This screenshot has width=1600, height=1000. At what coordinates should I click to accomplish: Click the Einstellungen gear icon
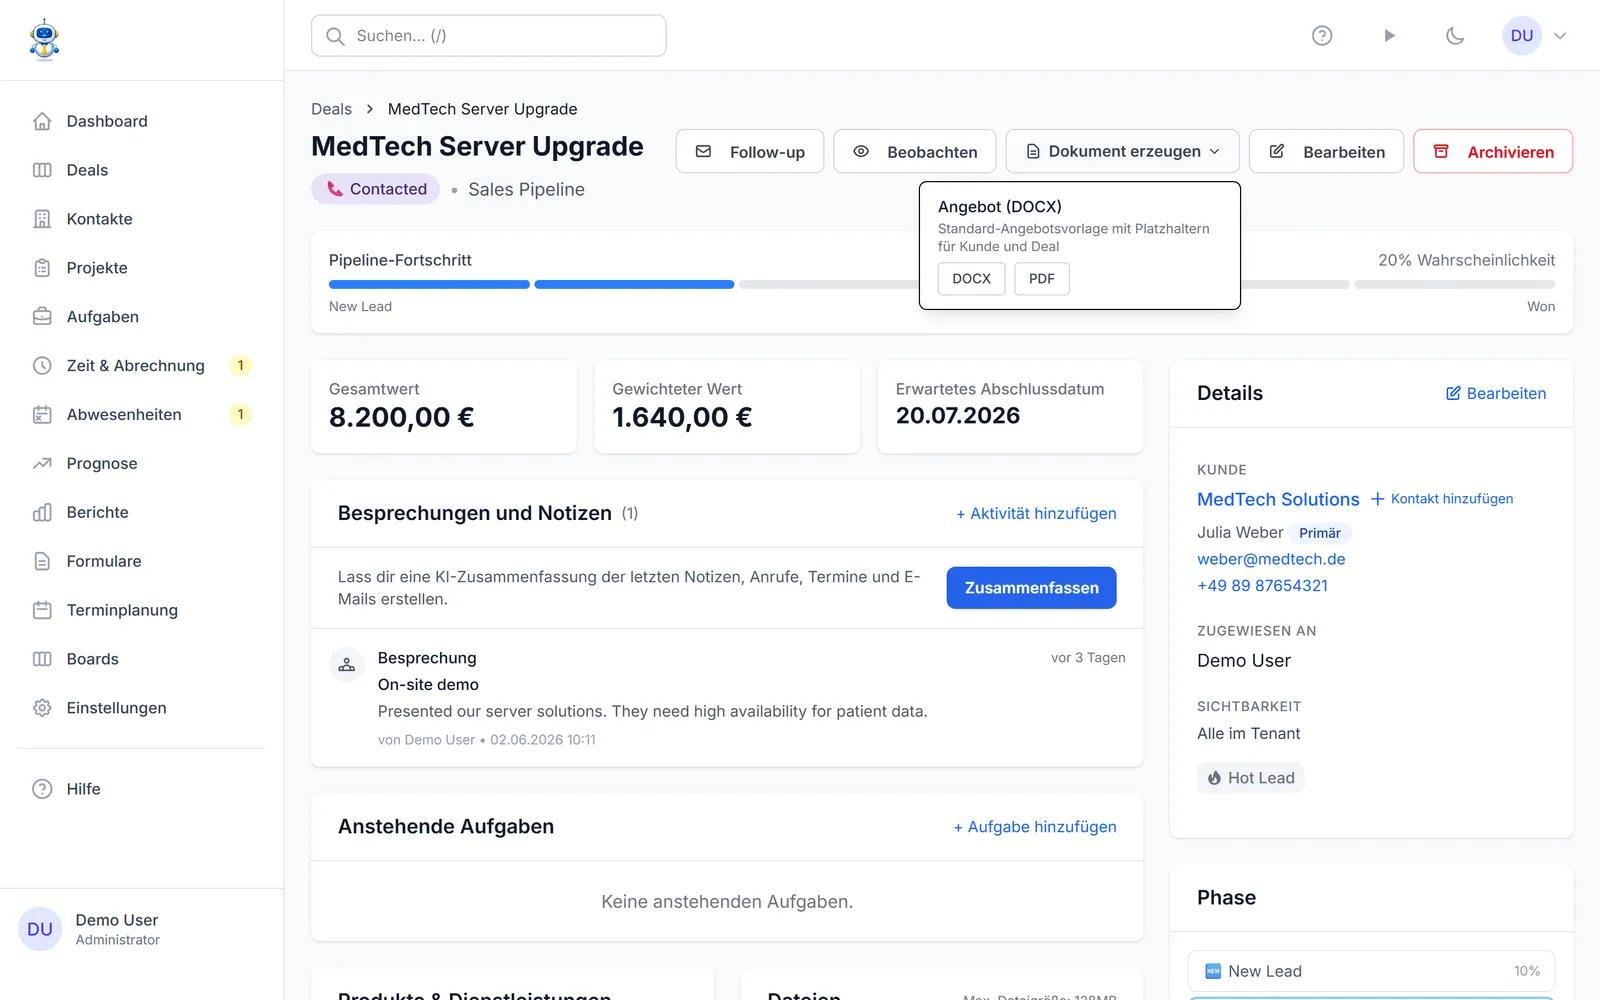click(x=42, y=709)
